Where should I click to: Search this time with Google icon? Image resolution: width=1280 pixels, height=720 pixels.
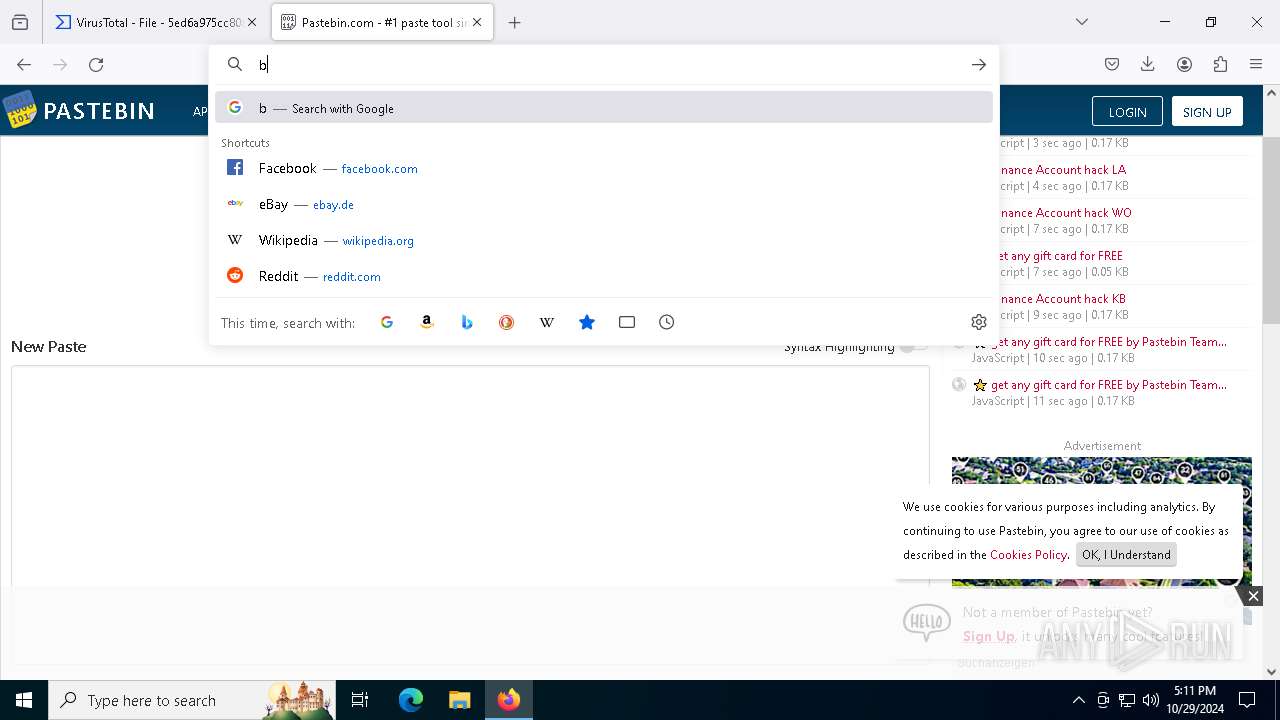click(387, 322)
